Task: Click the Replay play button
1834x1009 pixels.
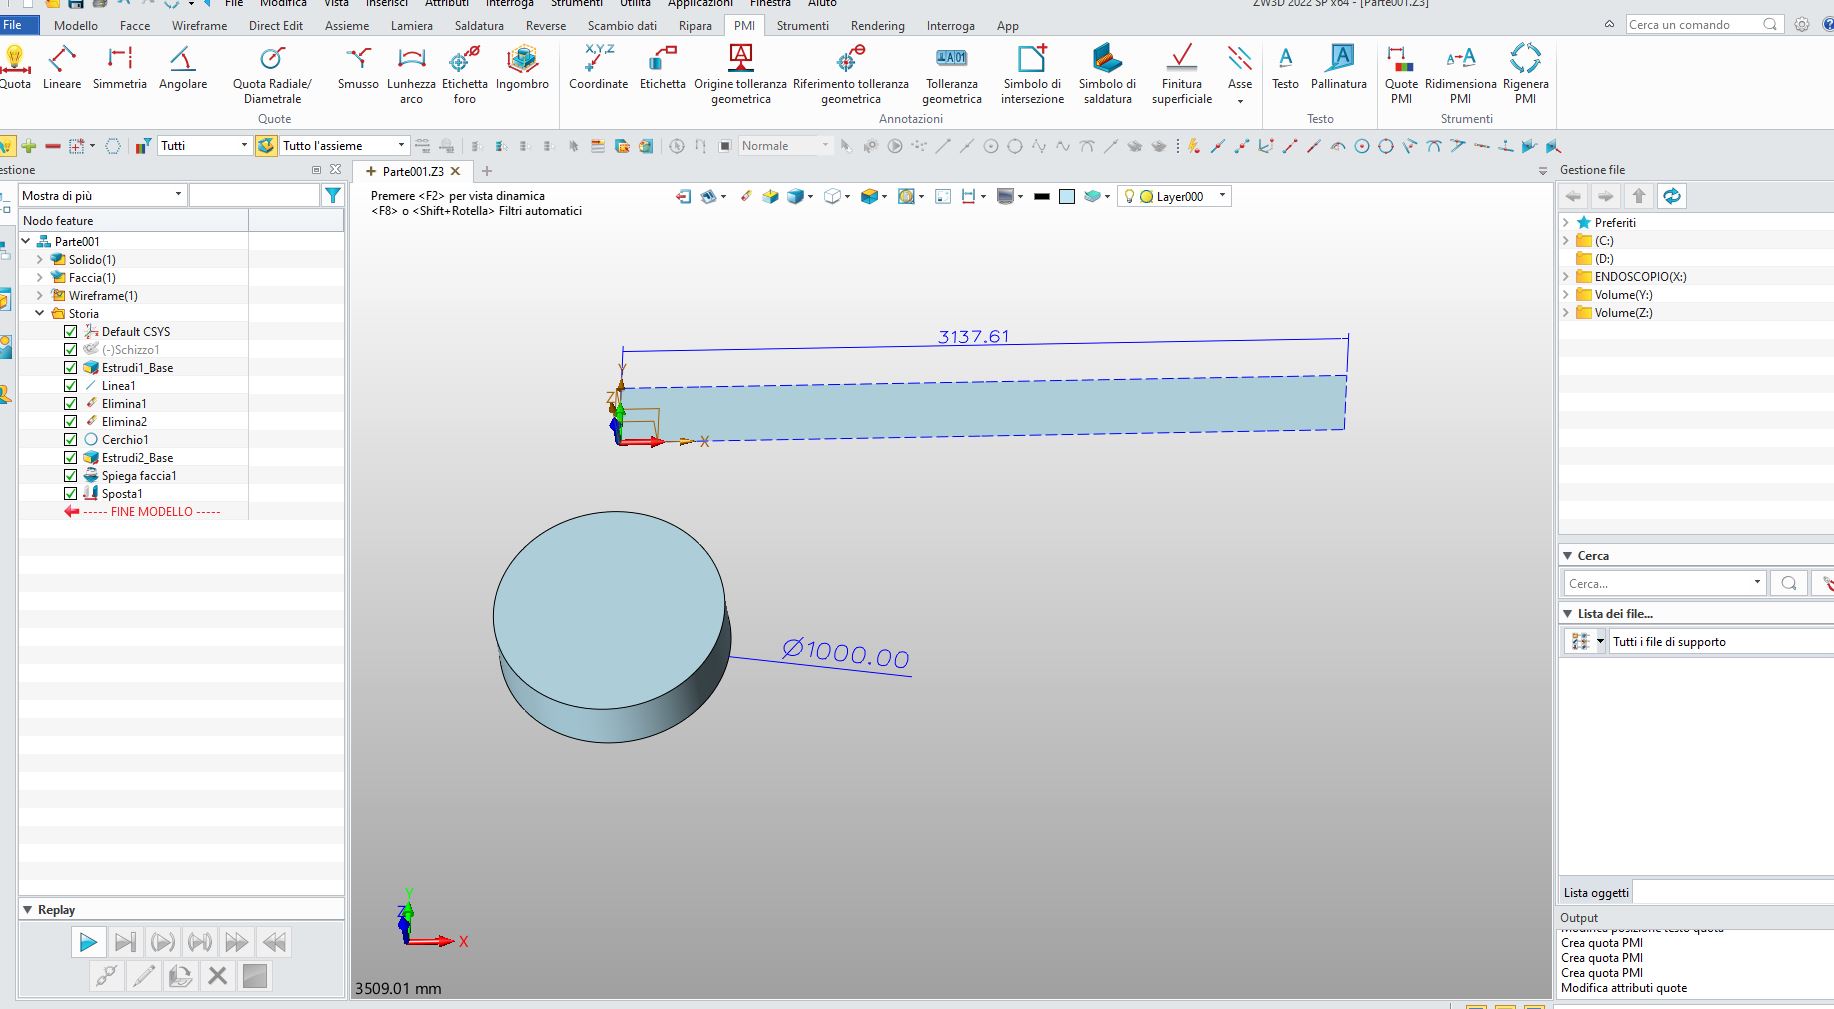Action: tap(87, 942)
